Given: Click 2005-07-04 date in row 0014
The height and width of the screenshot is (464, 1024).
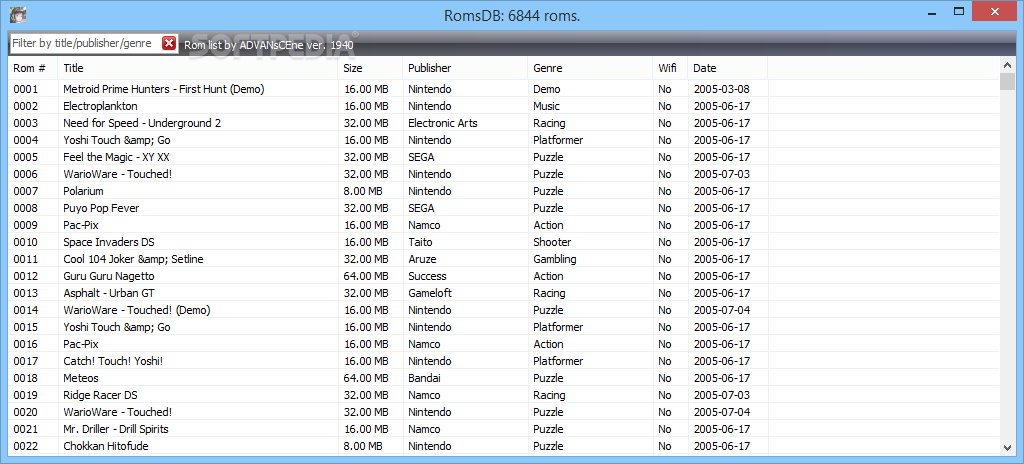Looking at the screenshot, I should click(x=721, y=310).
